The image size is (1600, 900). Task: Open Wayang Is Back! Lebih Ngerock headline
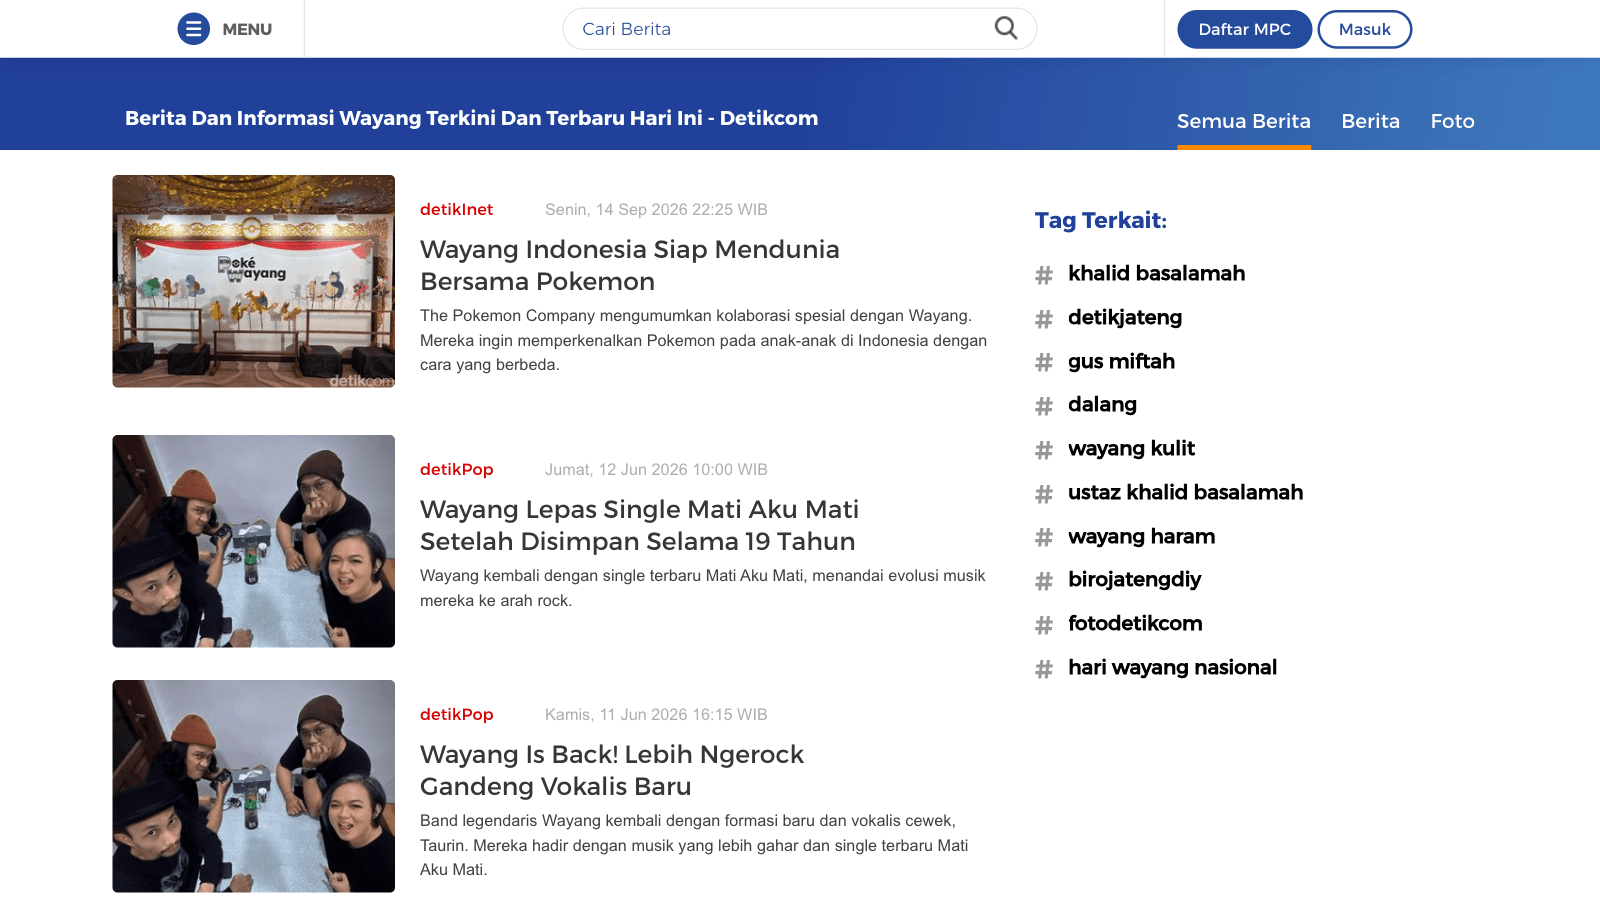[611, 770]
